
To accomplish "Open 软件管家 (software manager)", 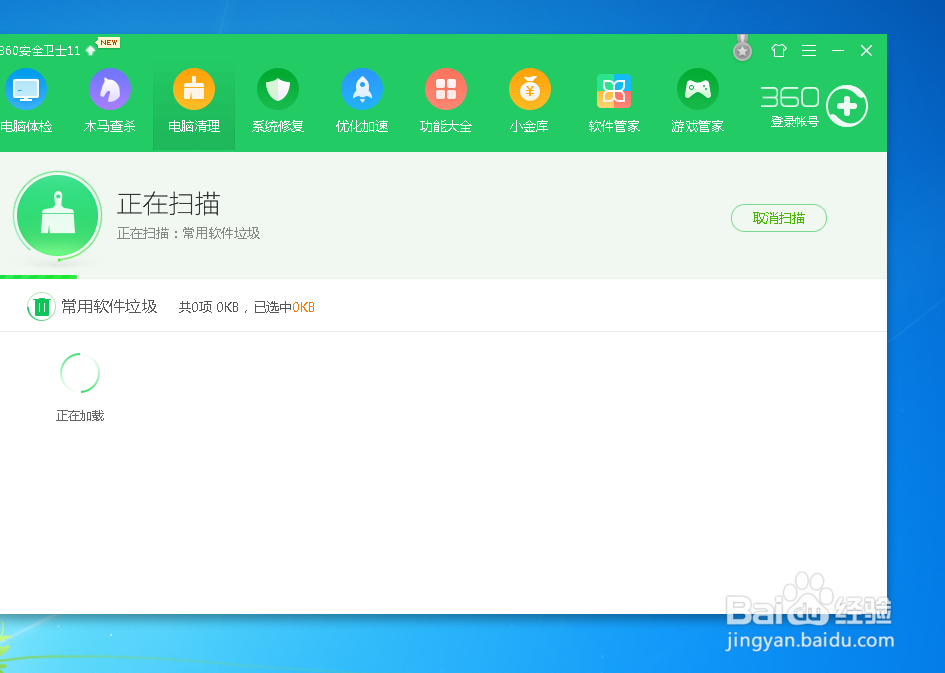I will point(614,100).
